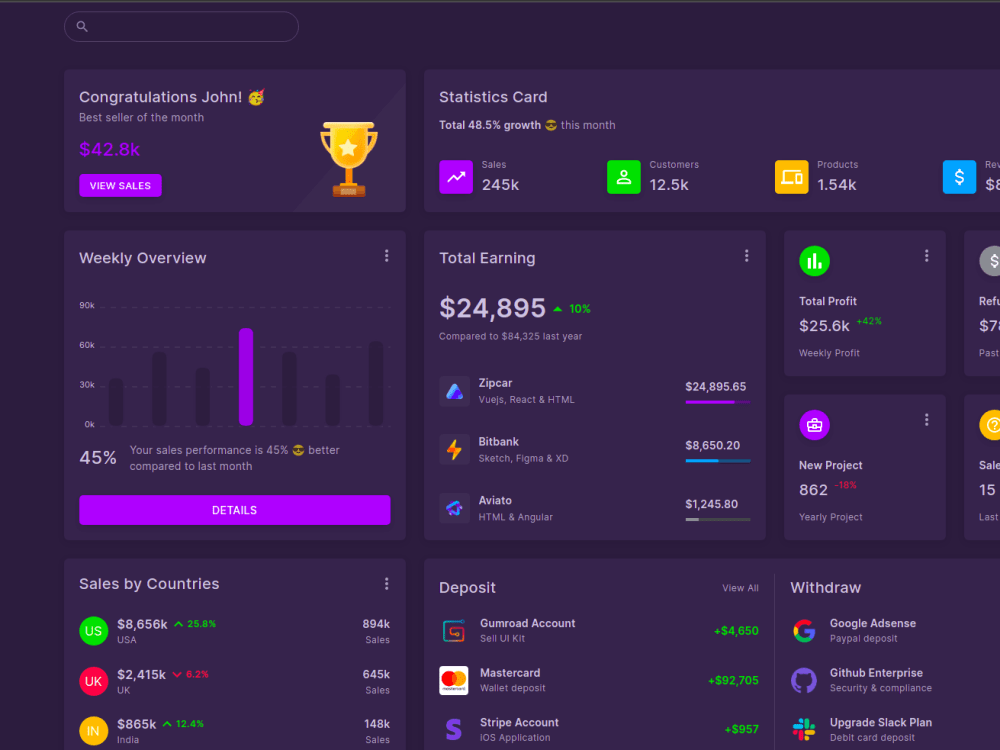Click the Mastercard logo icon

[454, 680]
